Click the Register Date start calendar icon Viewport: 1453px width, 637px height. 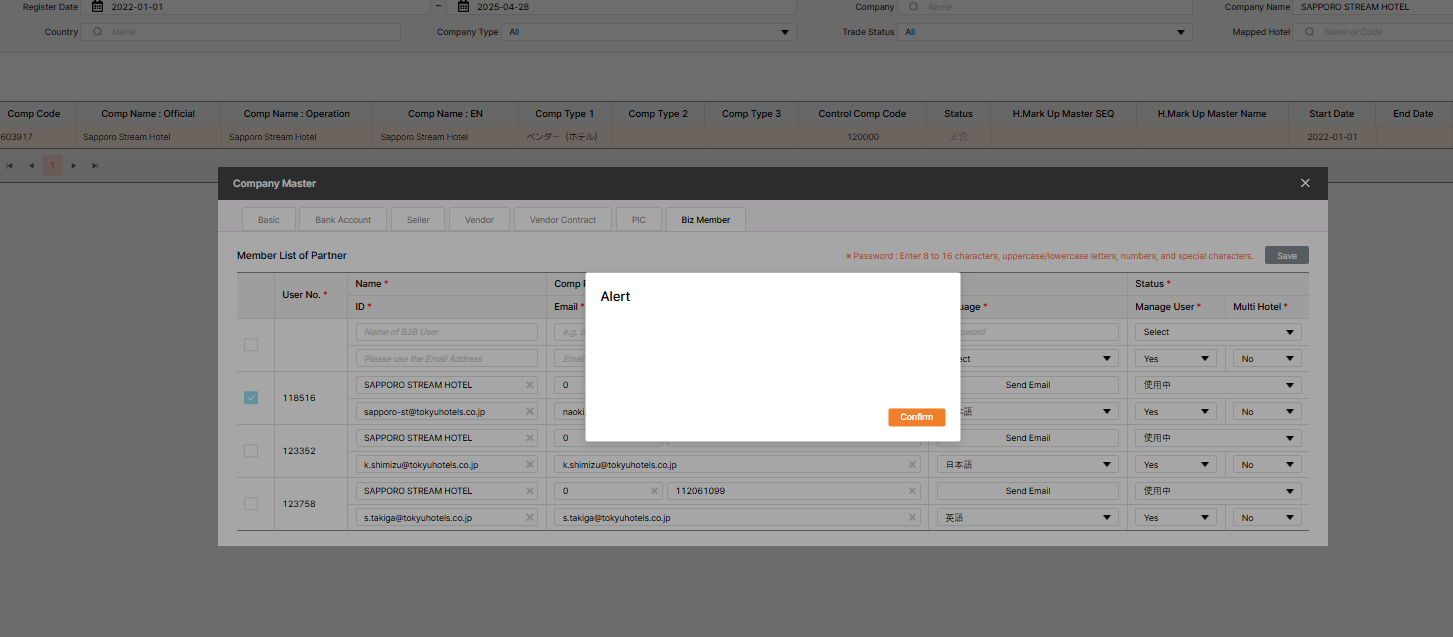pyautogui.click(x=97, y=7)
